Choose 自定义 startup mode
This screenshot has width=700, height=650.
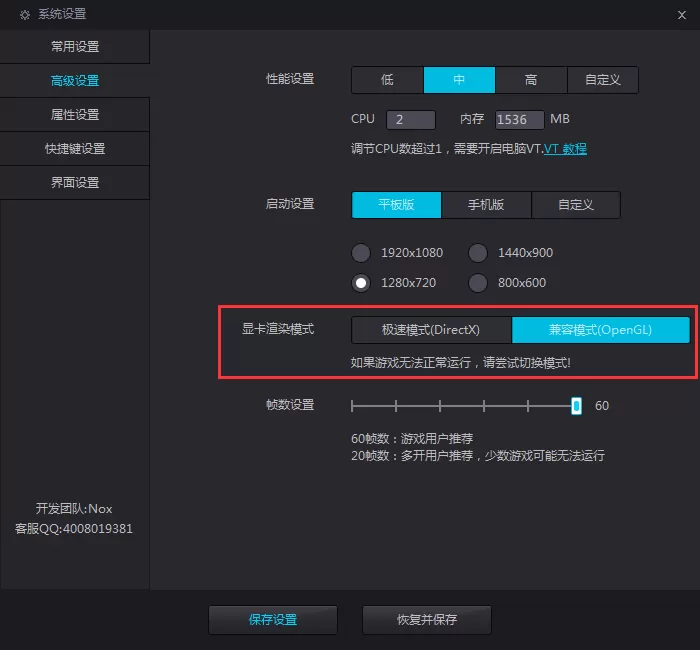pyautogui.click(x=576, y=205)
